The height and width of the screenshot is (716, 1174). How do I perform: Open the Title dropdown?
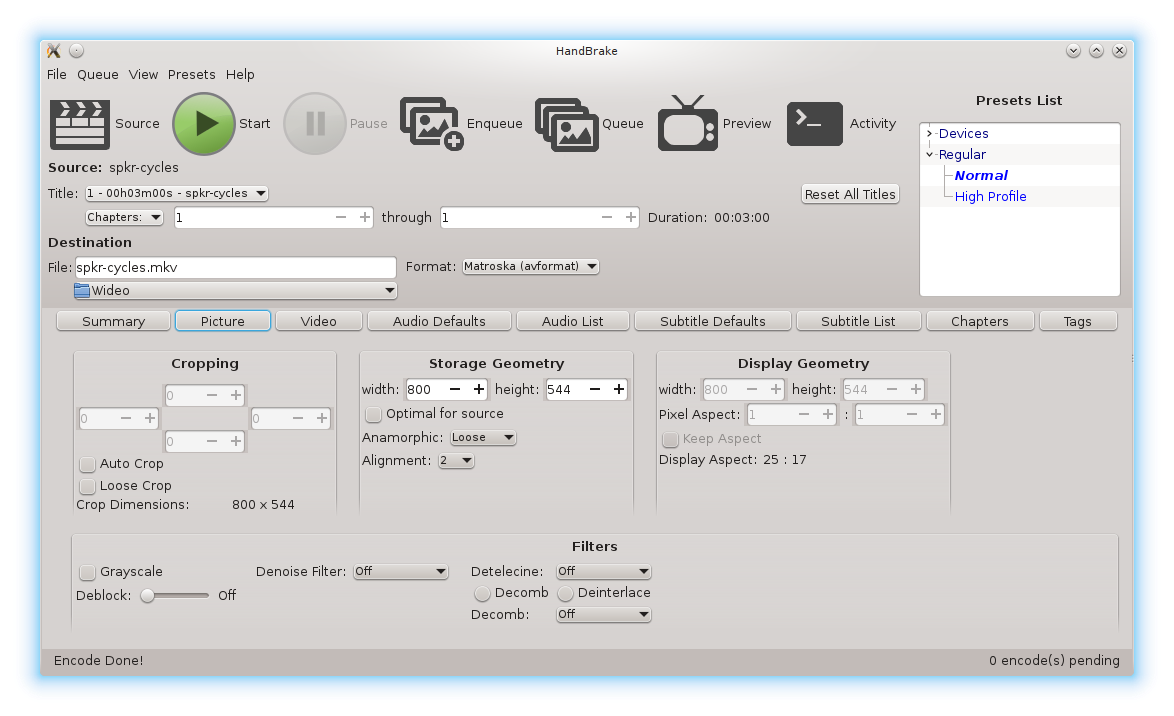(177, 193)
